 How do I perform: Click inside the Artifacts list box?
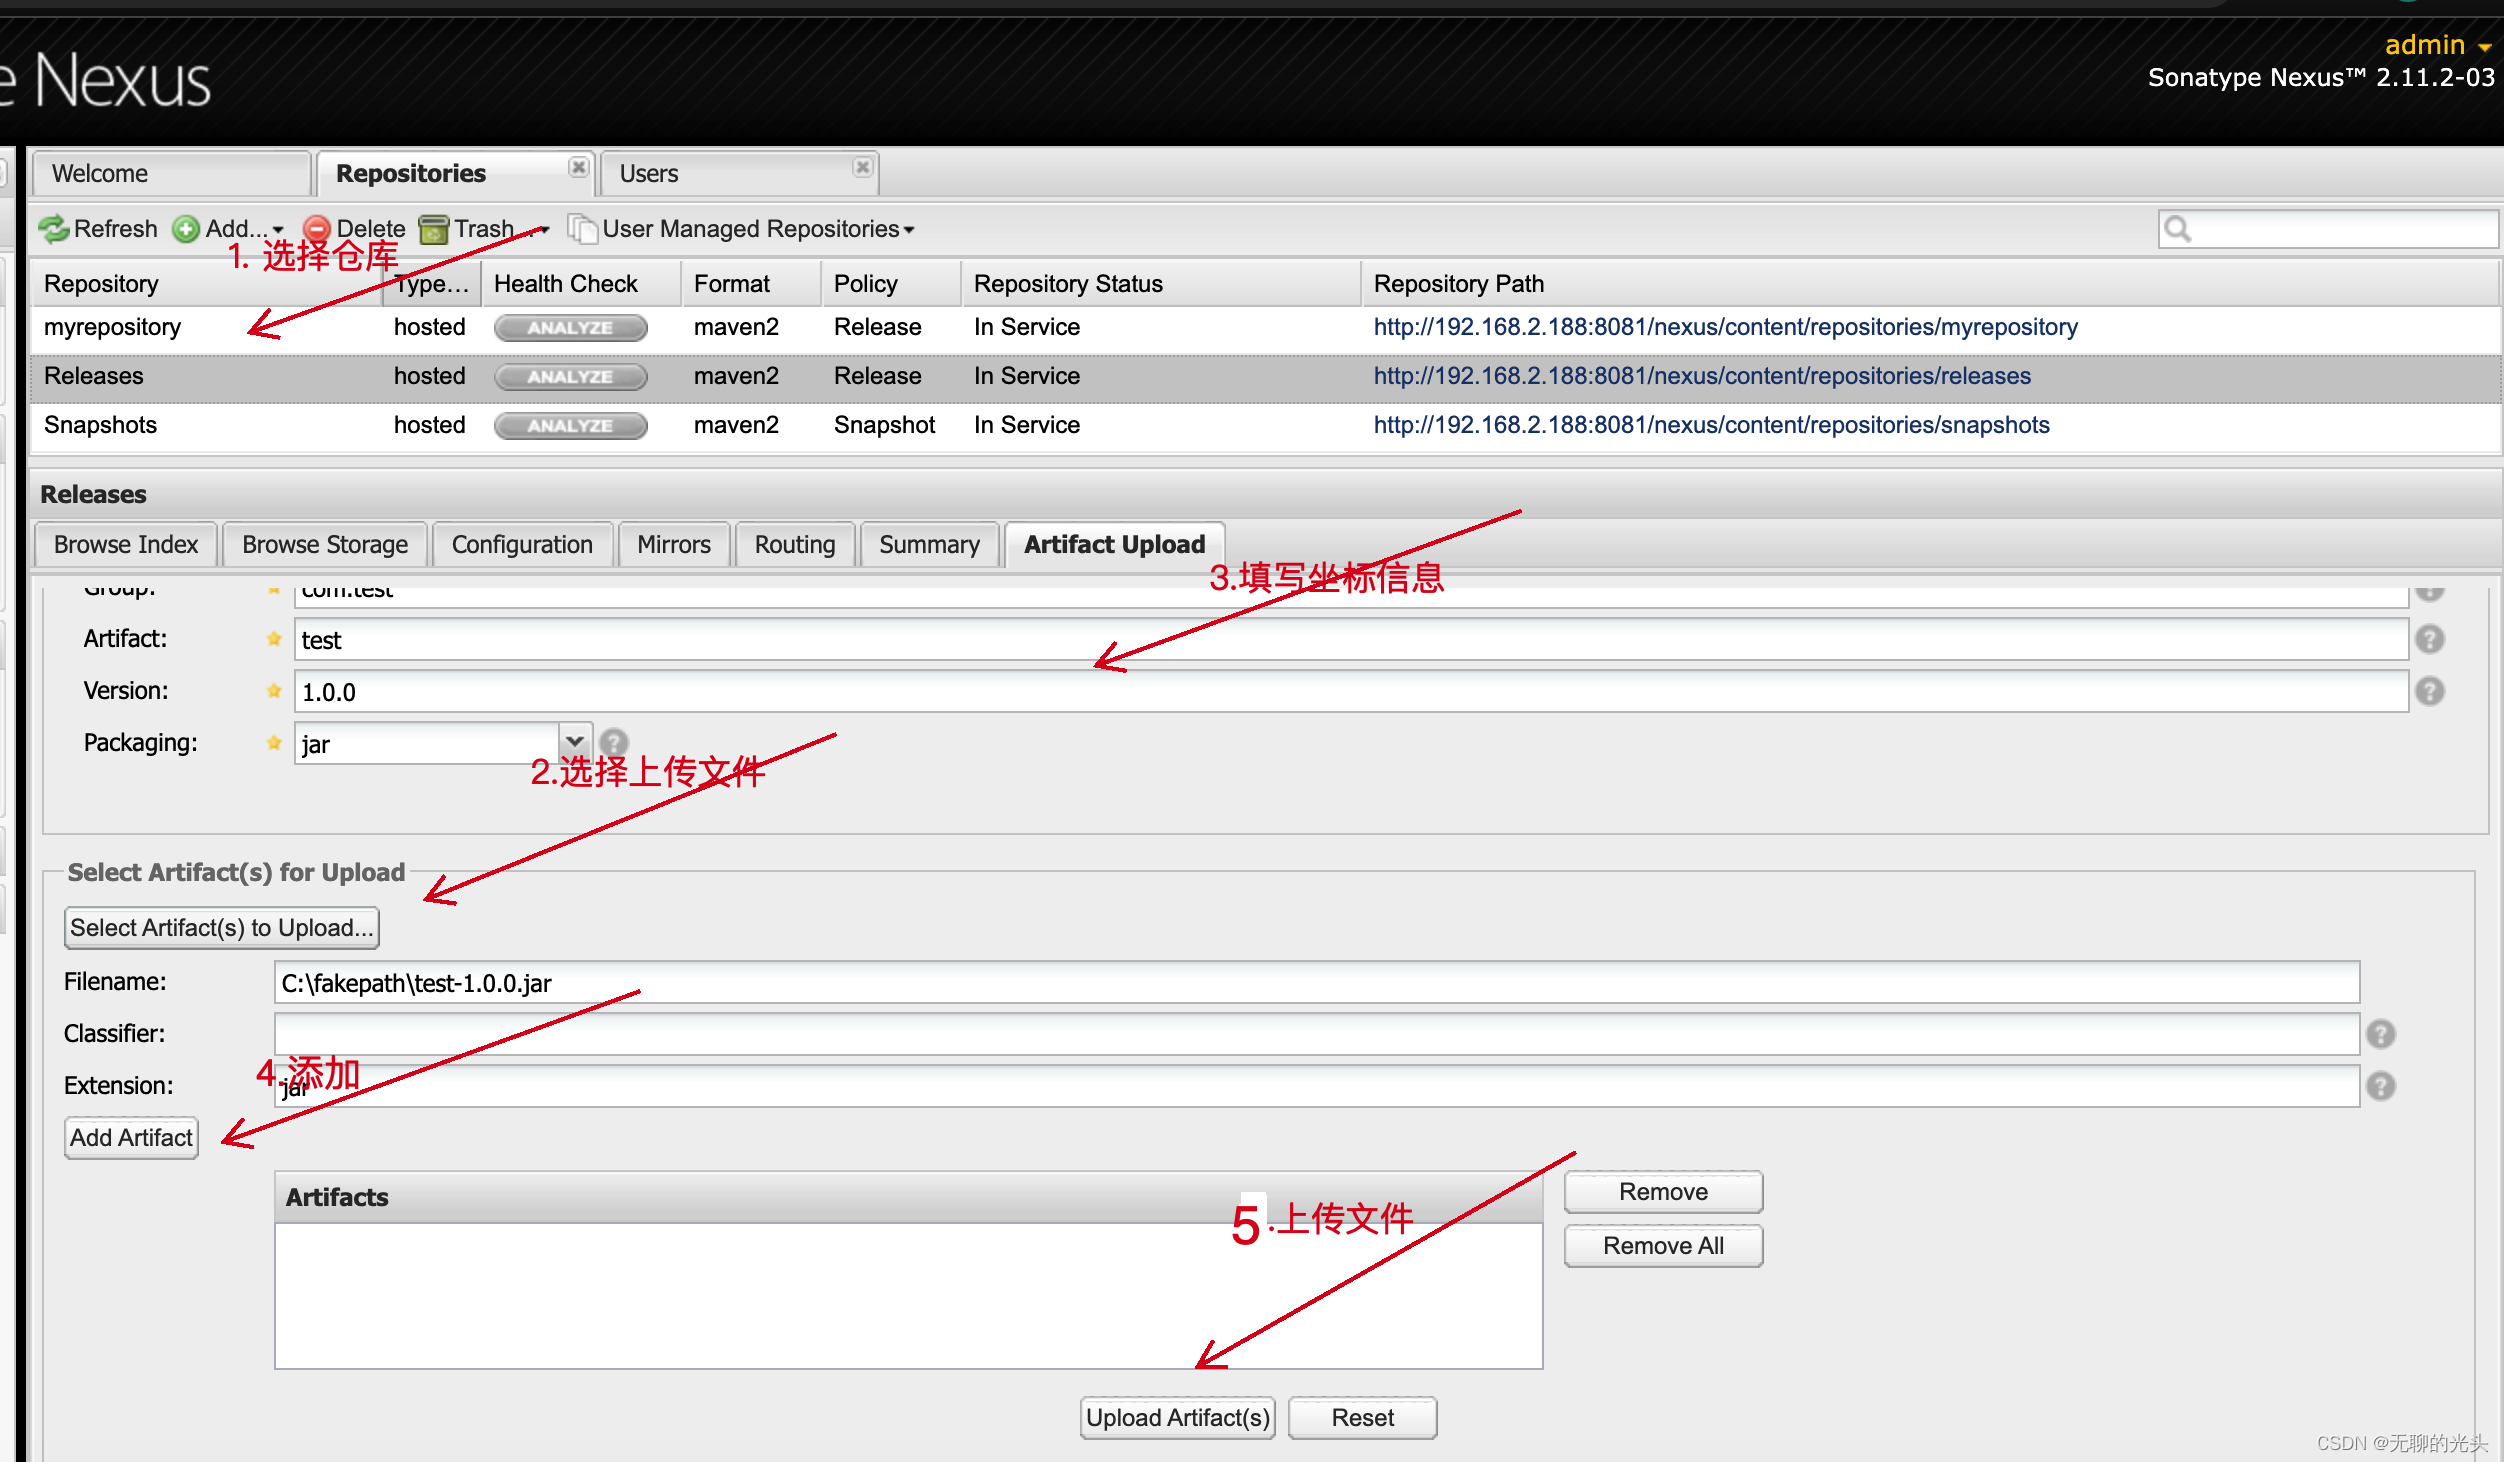908,1296
